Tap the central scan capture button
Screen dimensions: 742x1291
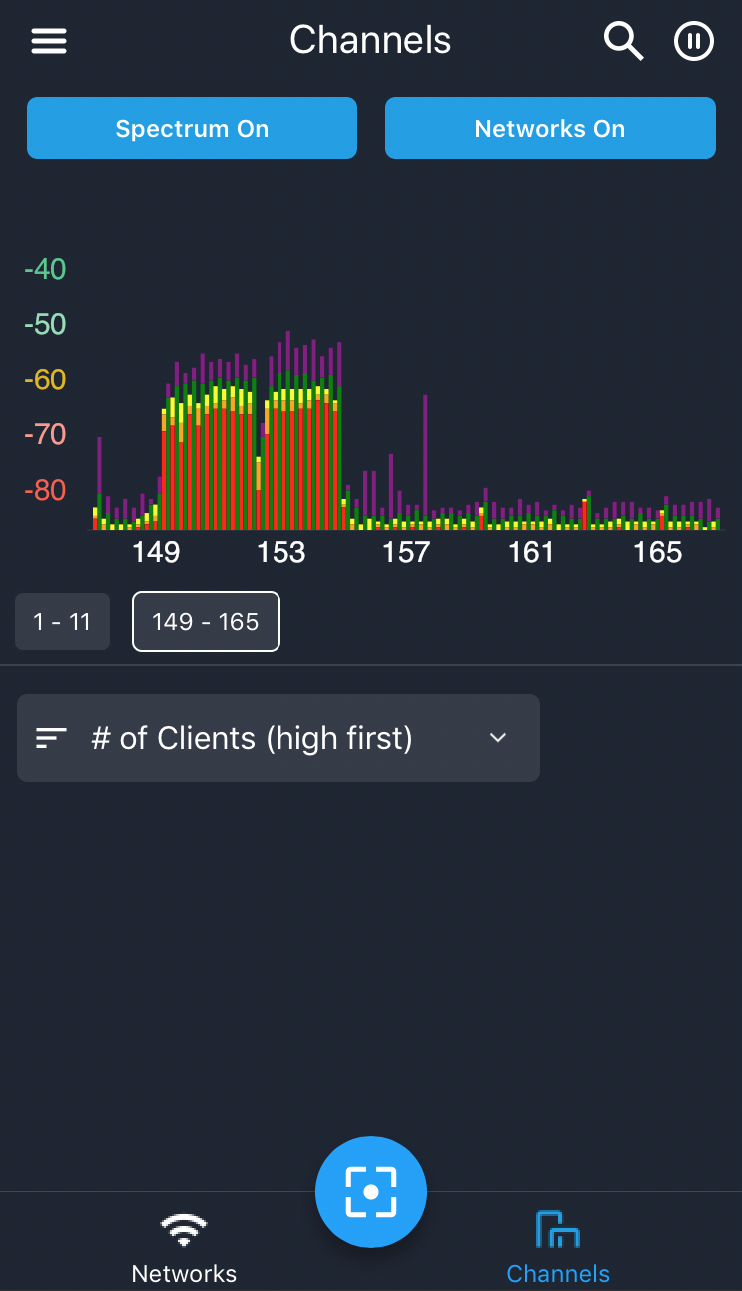pyautogui.click(x=371, y=1192)
